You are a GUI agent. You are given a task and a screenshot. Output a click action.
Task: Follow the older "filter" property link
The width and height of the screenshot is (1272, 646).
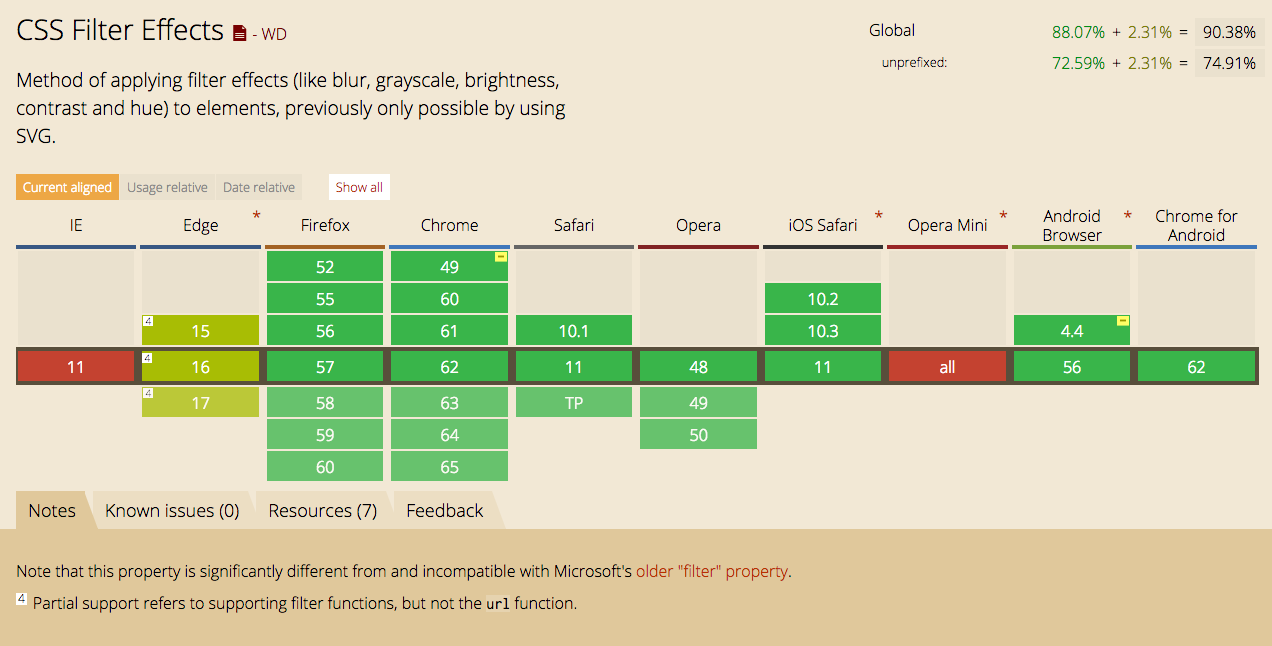[712, 572]
